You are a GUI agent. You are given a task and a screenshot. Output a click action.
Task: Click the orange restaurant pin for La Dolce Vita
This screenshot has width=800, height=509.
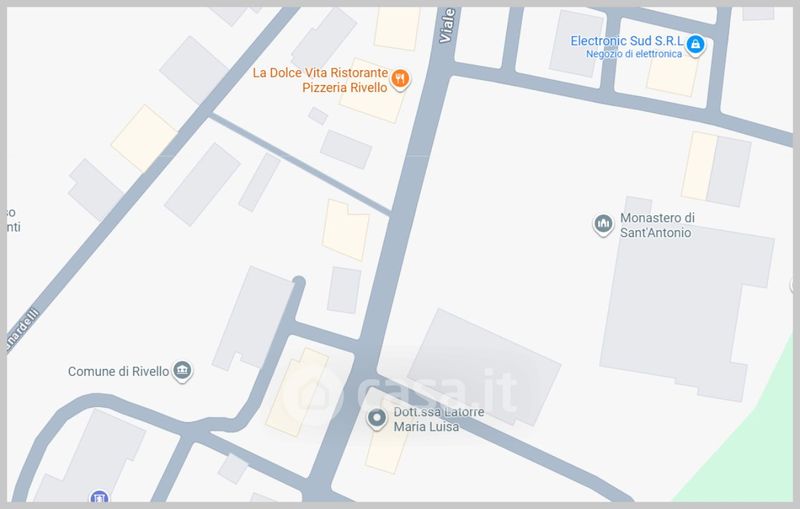tap(401, 79)
